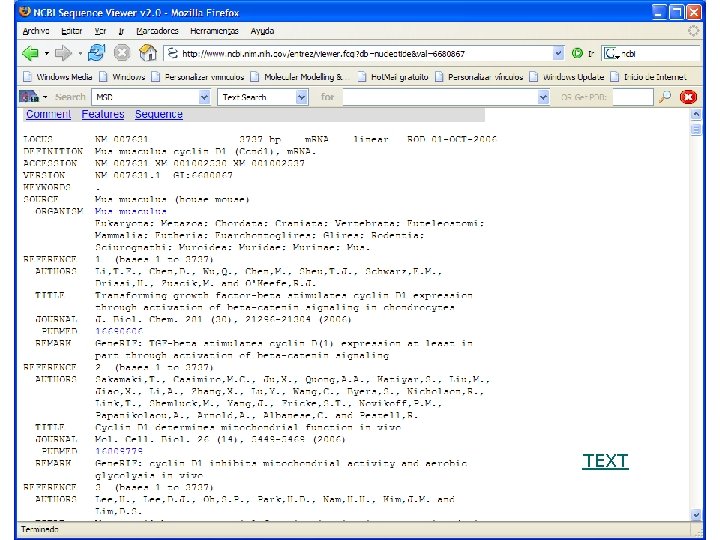Open the Archivo menu
This screenshot has height=540, width=720.
(x=36, y=31)
